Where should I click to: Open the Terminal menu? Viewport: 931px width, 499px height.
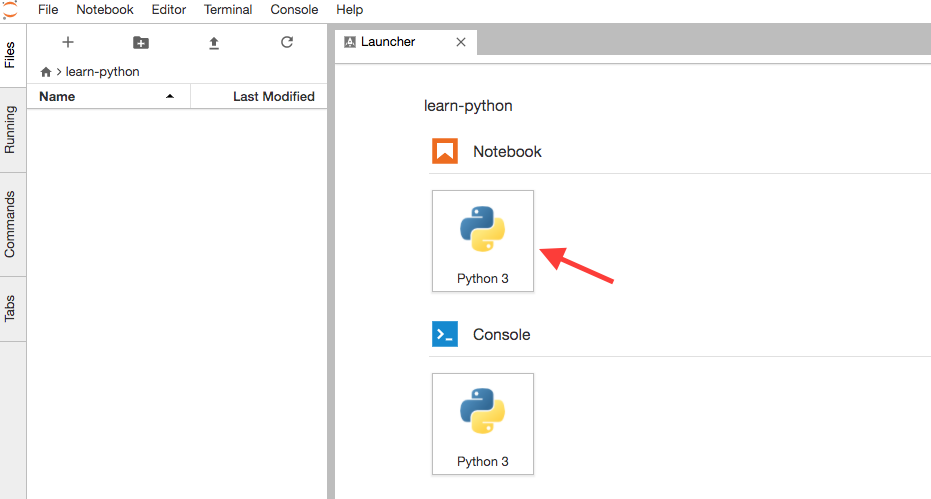[228, 10]
